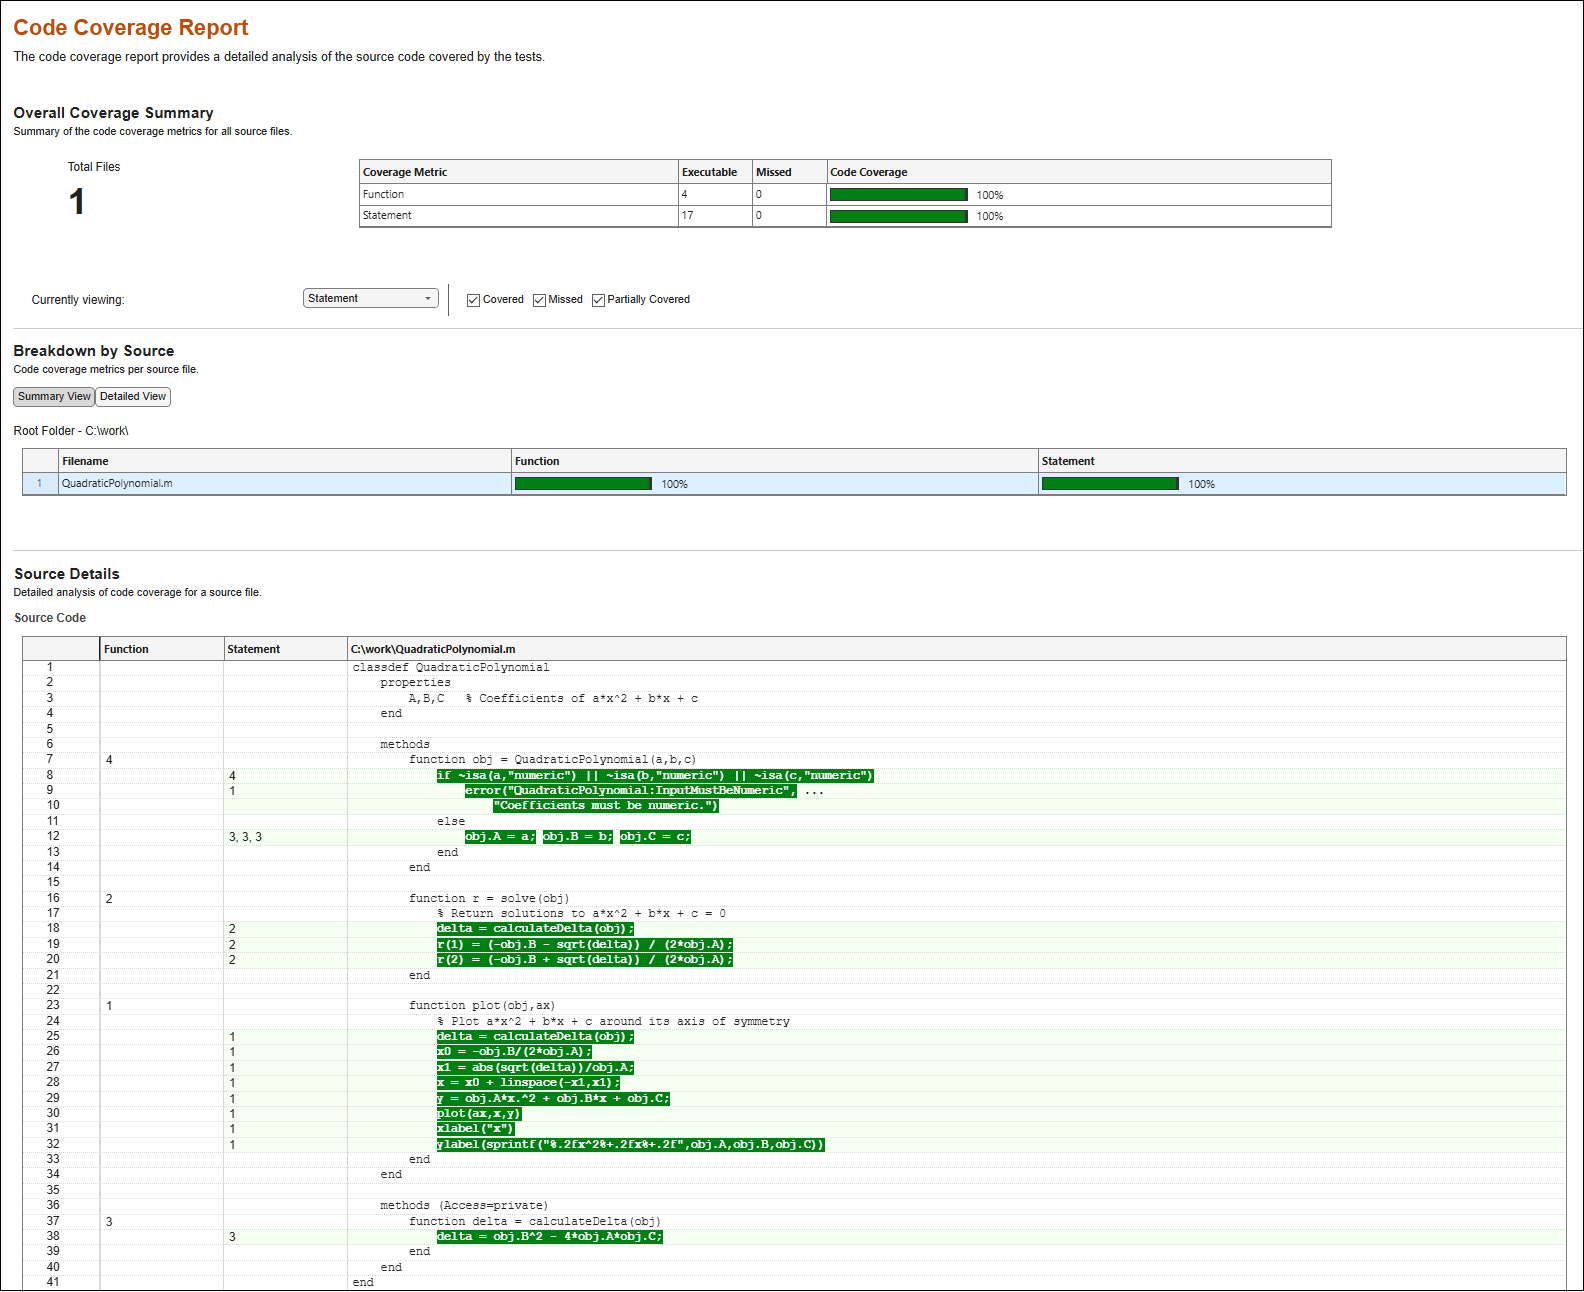Screen dimensions: 1584x1292
Task: Click the Overall Coverage Summary heading
Action: 113,113
